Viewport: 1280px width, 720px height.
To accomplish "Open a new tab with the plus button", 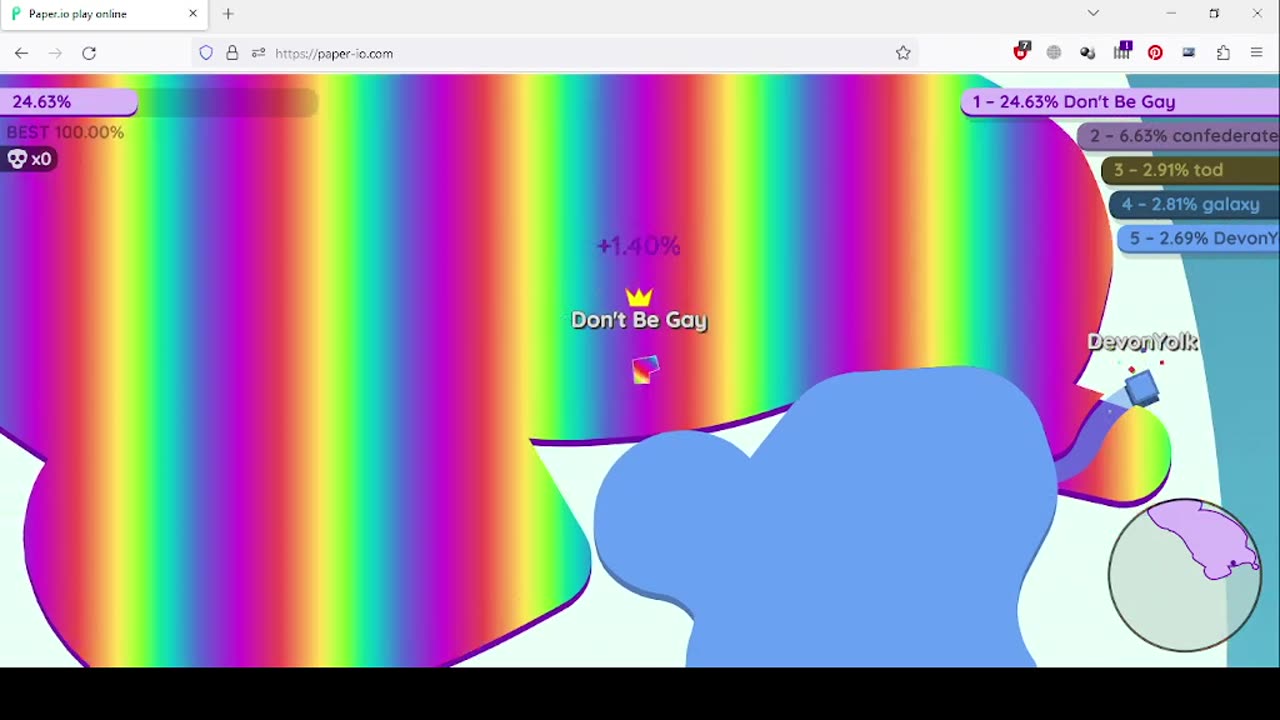I will coord(228,14).
